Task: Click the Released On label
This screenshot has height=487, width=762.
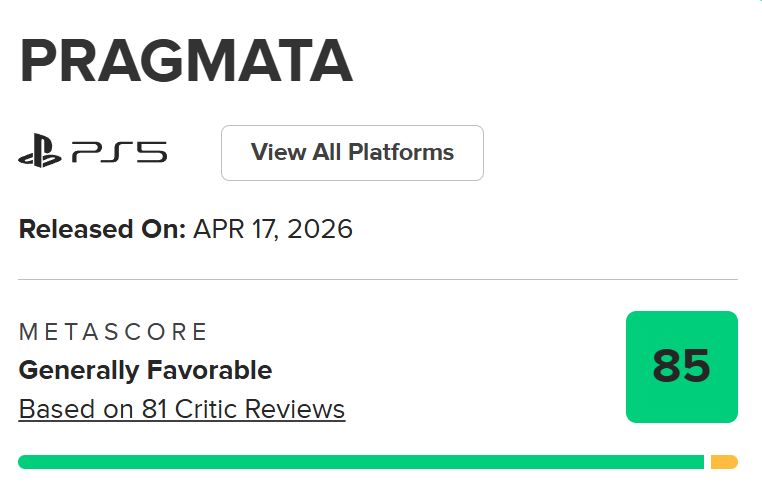Action: tap(102, 229)
